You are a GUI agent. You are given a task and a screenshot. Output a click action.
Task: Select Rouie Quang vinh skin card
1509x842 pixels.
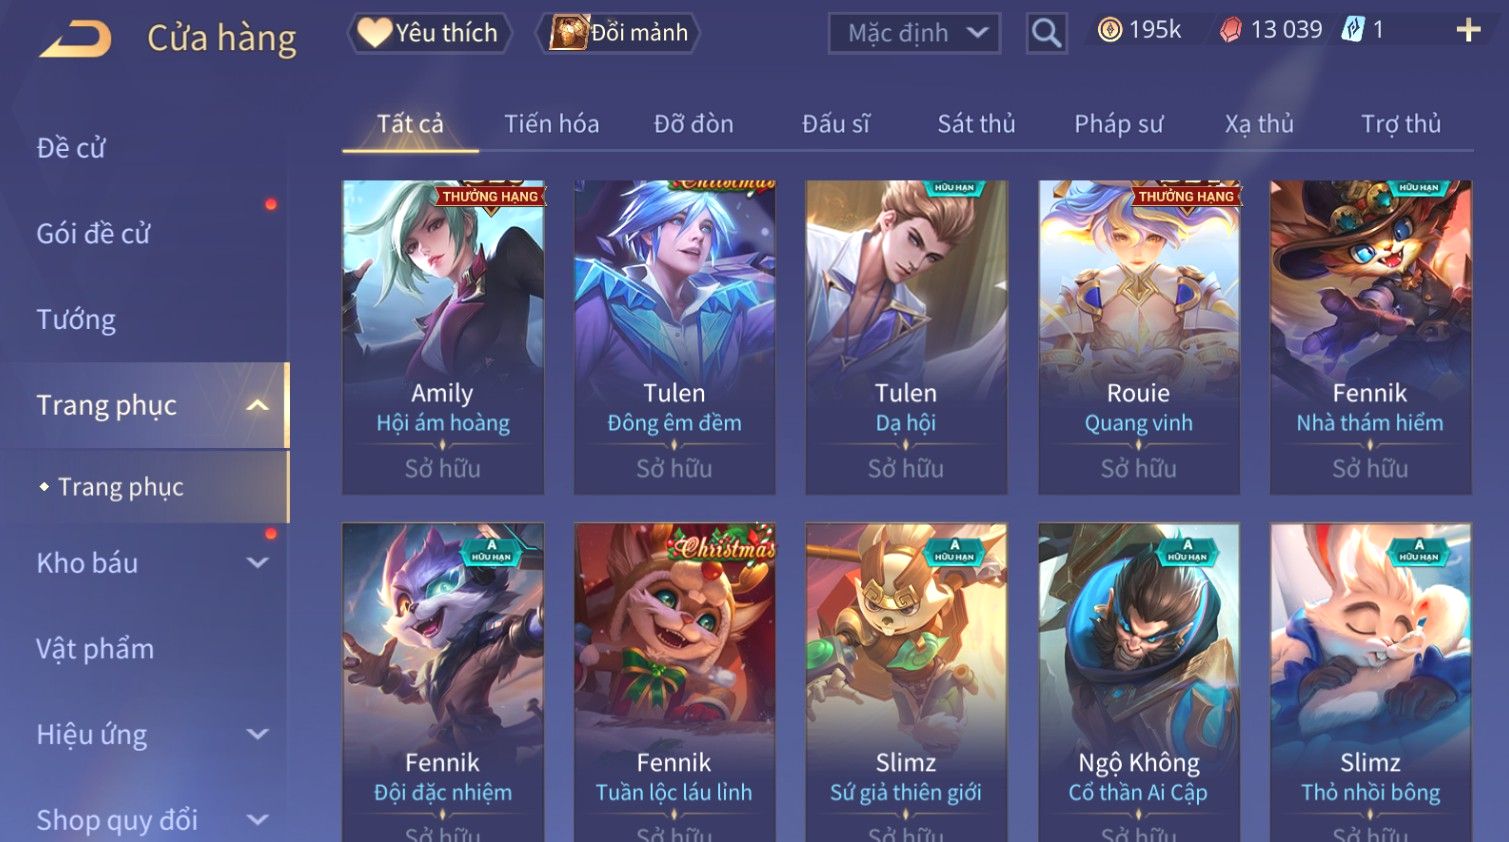[x=1138, y=337]
